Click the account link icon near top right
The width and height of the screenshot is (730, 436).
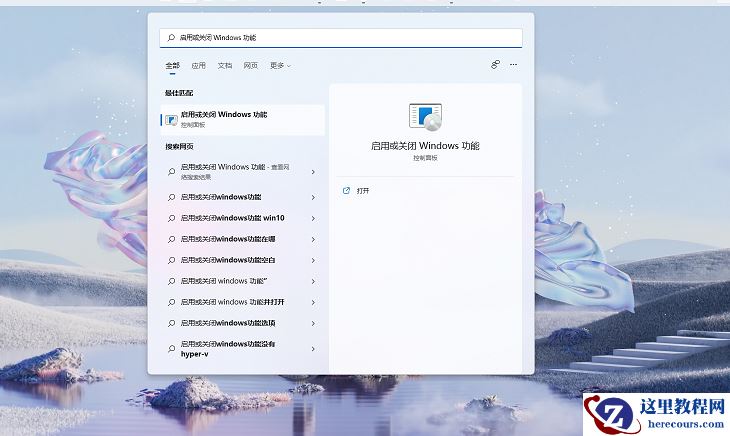click(x=495, y=65)
